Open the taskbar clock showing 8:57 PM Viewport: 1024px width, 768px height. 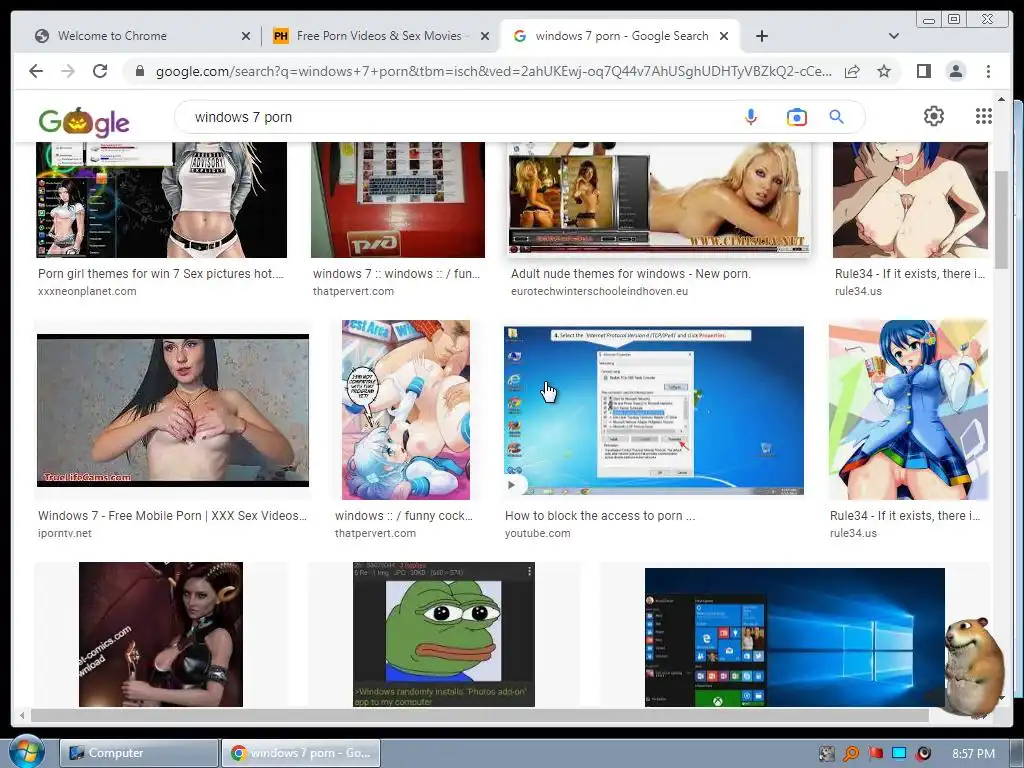point(973,754)
